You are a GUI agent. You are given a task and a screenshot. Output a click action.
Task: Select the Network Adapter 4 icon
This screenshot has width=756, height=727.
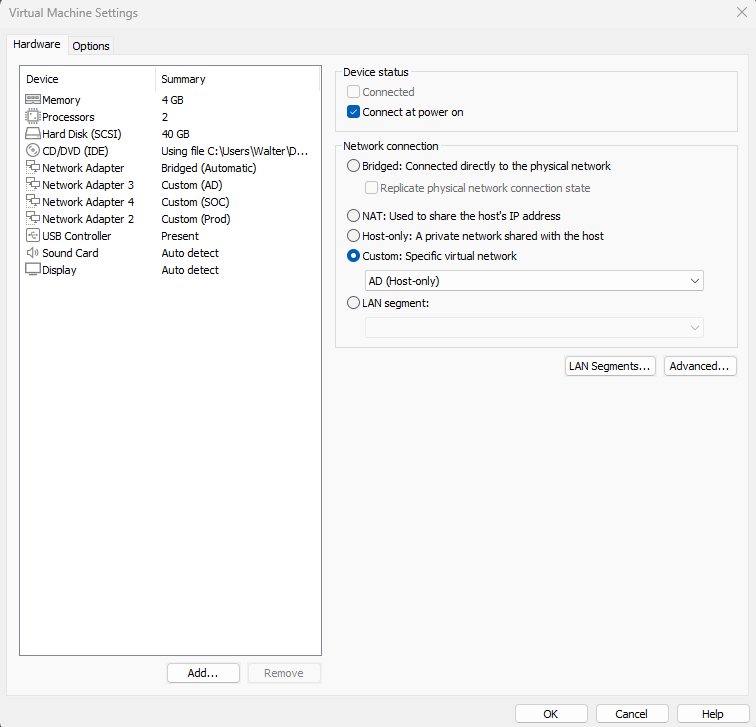point(32,202)
